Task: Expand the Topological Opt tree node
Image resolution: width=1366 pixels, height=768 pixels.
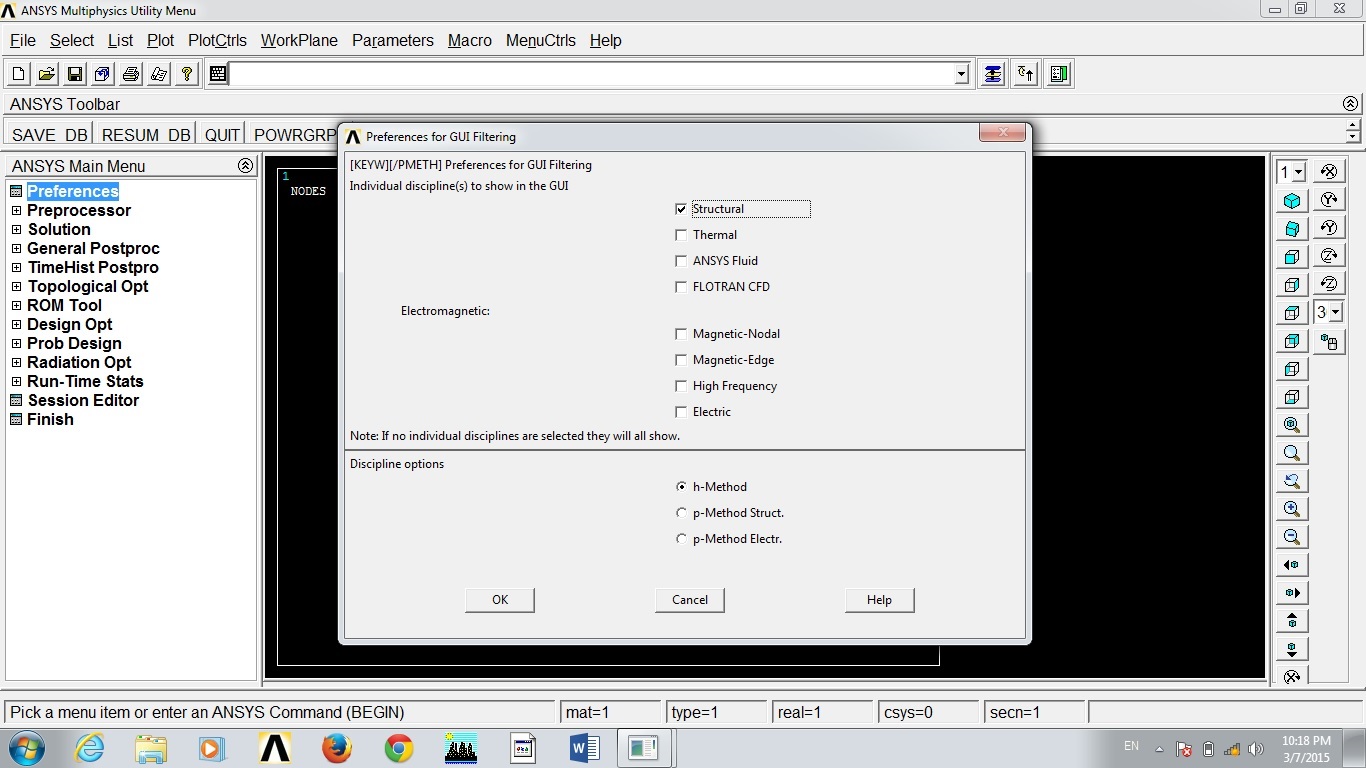Action: (x=16, y=287)
